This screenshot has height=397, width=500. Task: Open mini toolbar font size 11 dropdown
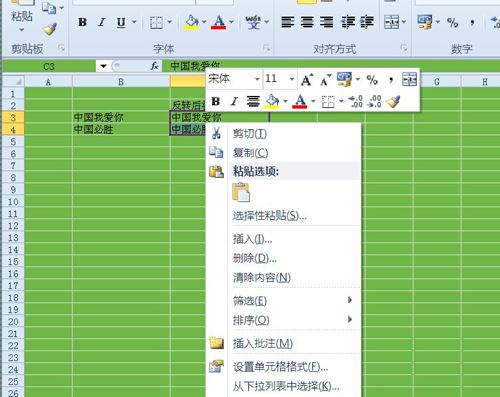click(x=292, y=79)
